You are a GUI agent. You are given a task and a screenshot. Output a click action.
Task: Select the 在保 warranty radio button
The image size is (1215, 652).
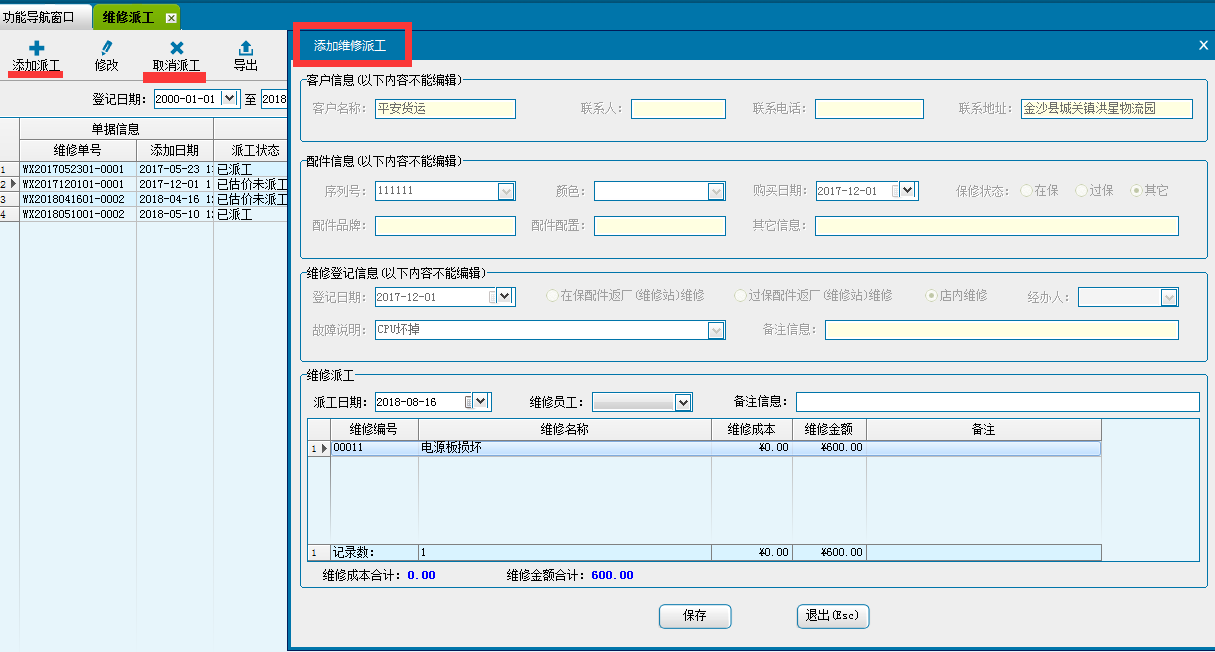tap(1027, 191)
